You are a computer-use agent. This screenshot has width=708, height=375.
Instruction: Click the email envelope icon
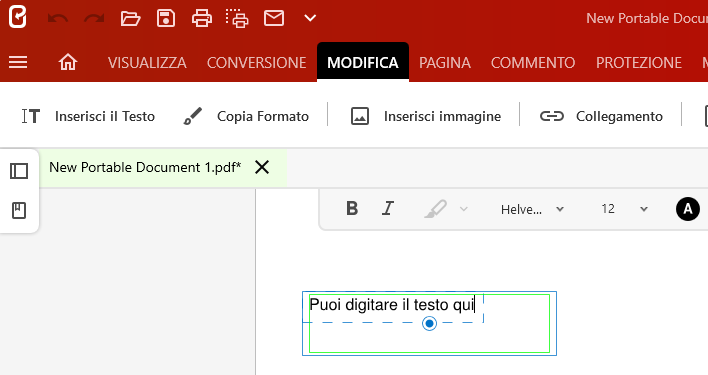(274, 19)
